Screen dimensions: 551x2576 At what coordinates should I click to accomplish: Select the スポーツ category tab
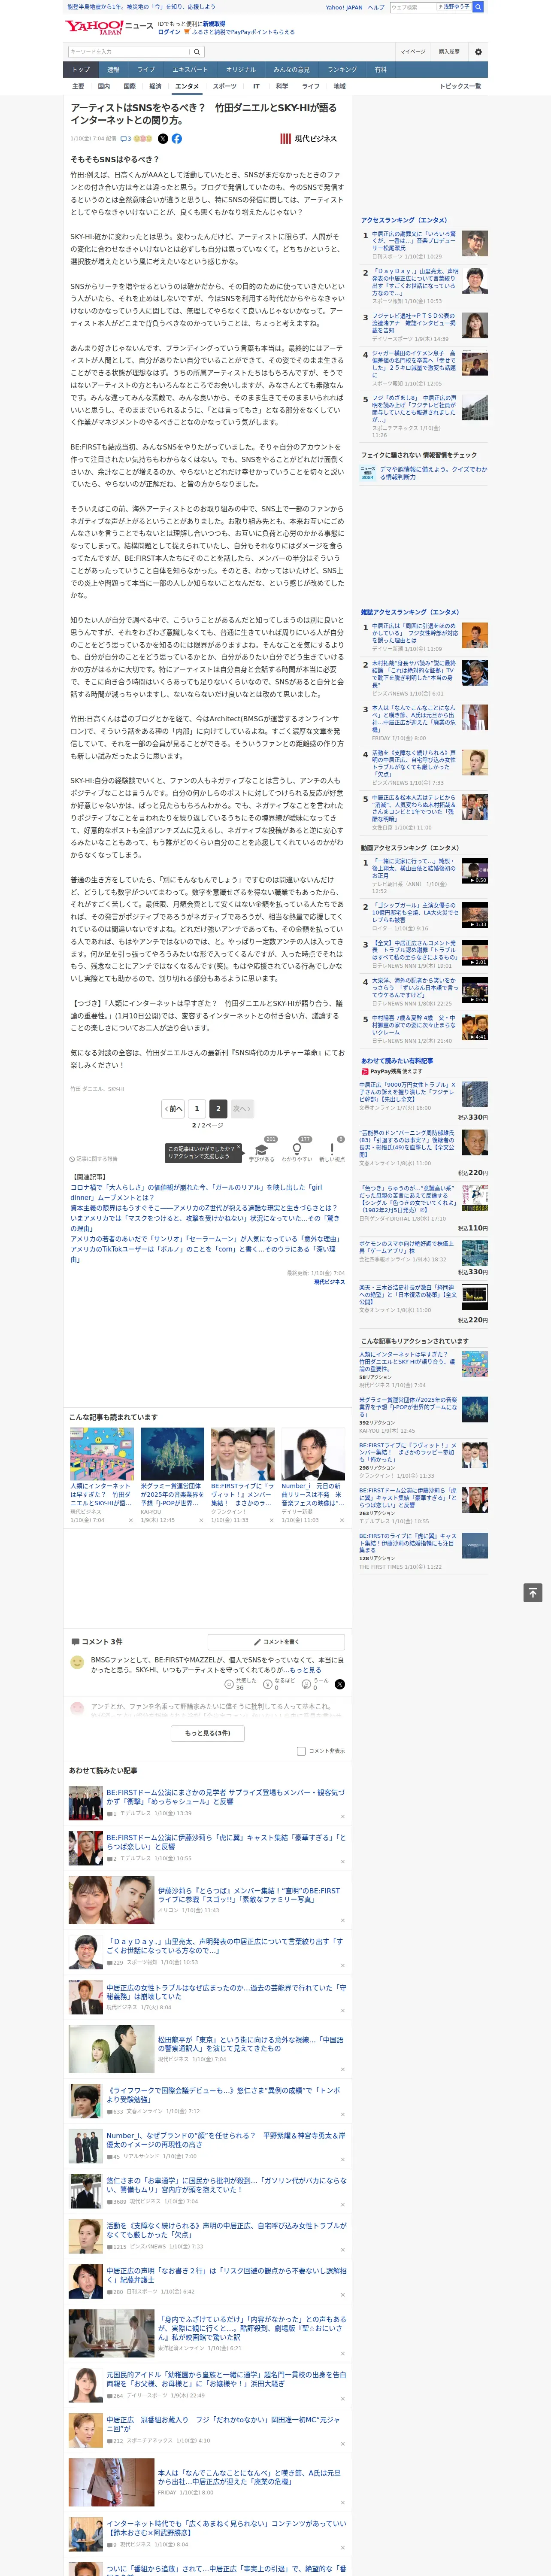pos(225,86)
